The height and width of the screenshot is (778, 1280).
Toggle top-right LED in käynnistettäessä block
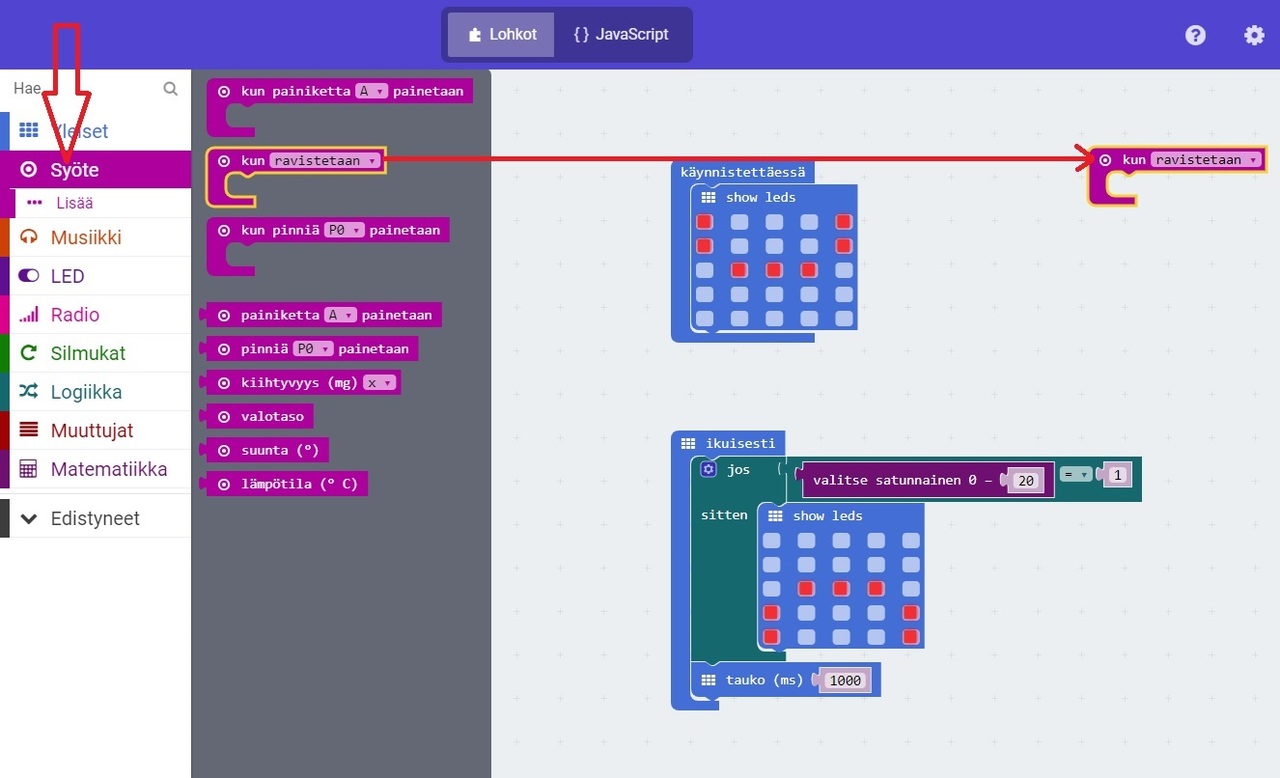(843, 222)
